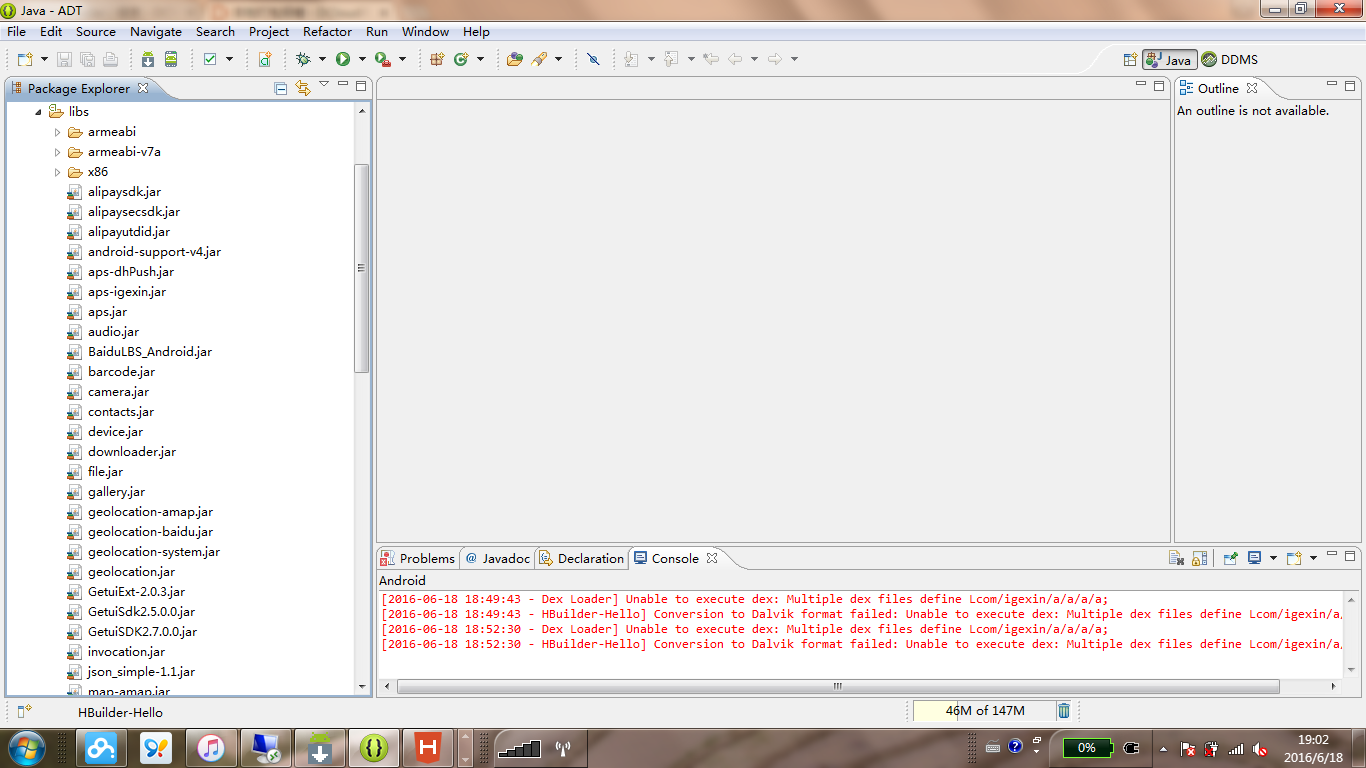Click the New Java Class icon

[461, 59]
